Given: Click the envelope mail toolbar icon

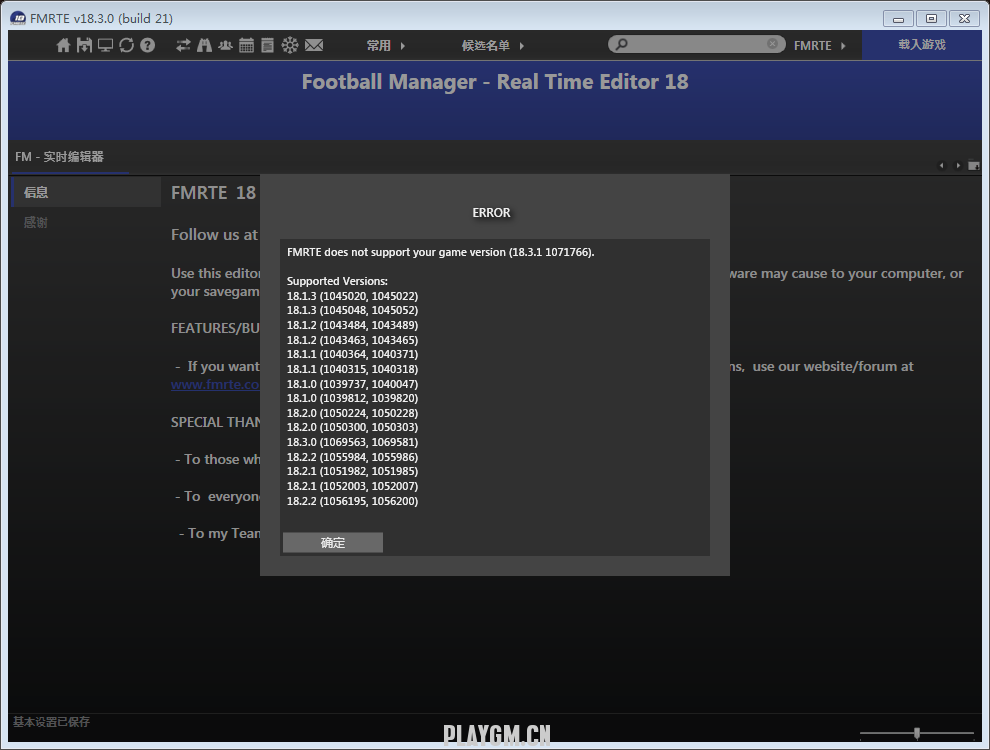Looking at the screenshot, I should 314,45.
